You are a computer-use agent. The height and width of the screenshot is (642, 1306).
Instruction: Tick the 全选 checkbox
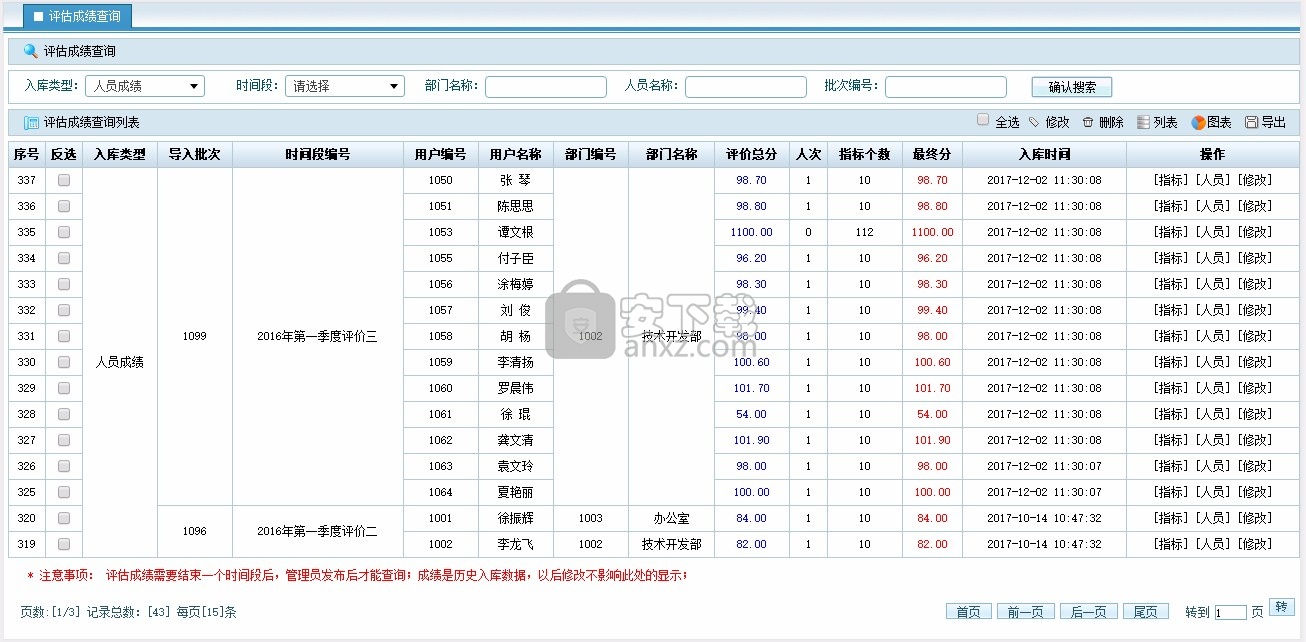click(x=983, y=120)
